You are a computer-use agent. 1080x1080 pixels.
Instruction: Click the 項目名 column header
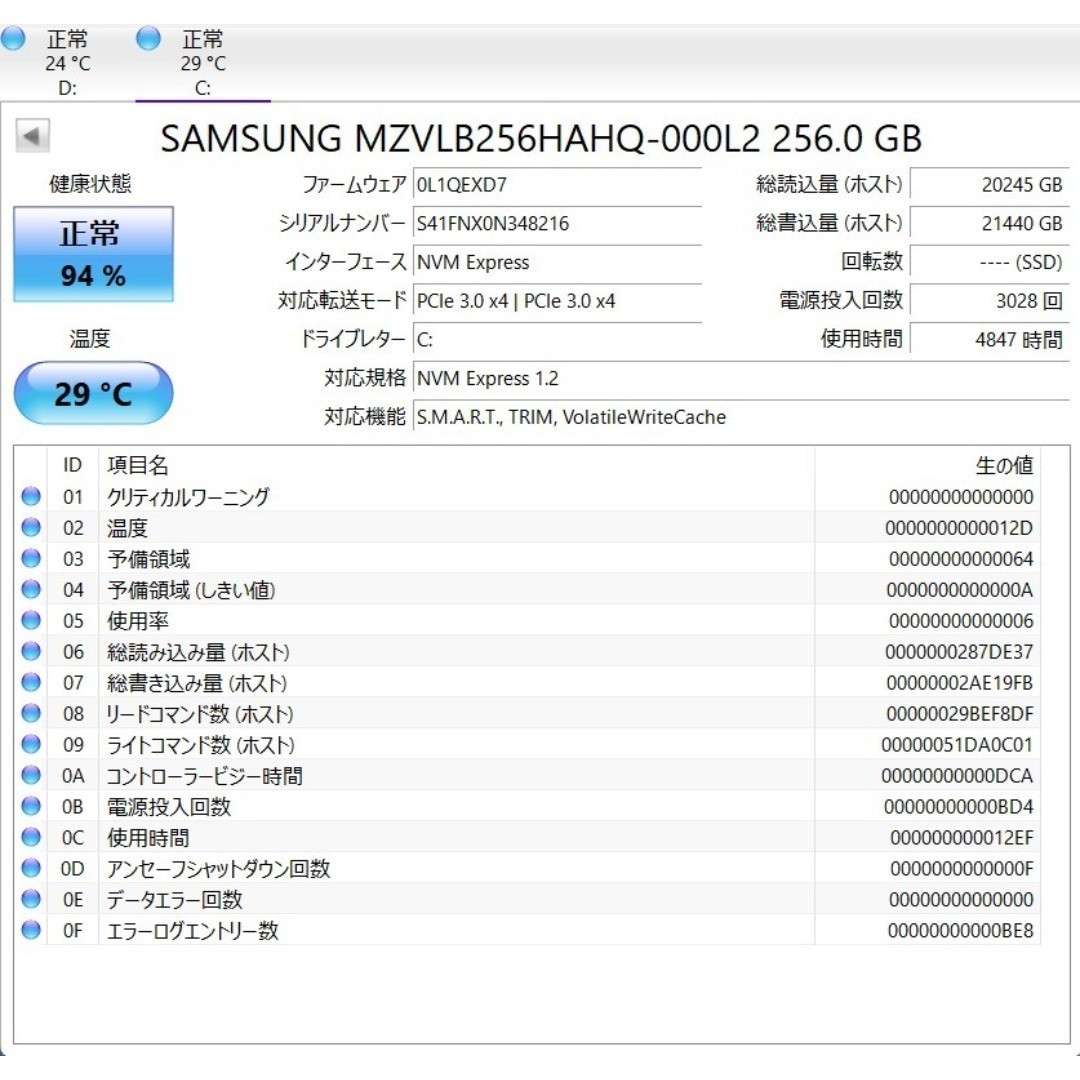(x=457, y=465)
